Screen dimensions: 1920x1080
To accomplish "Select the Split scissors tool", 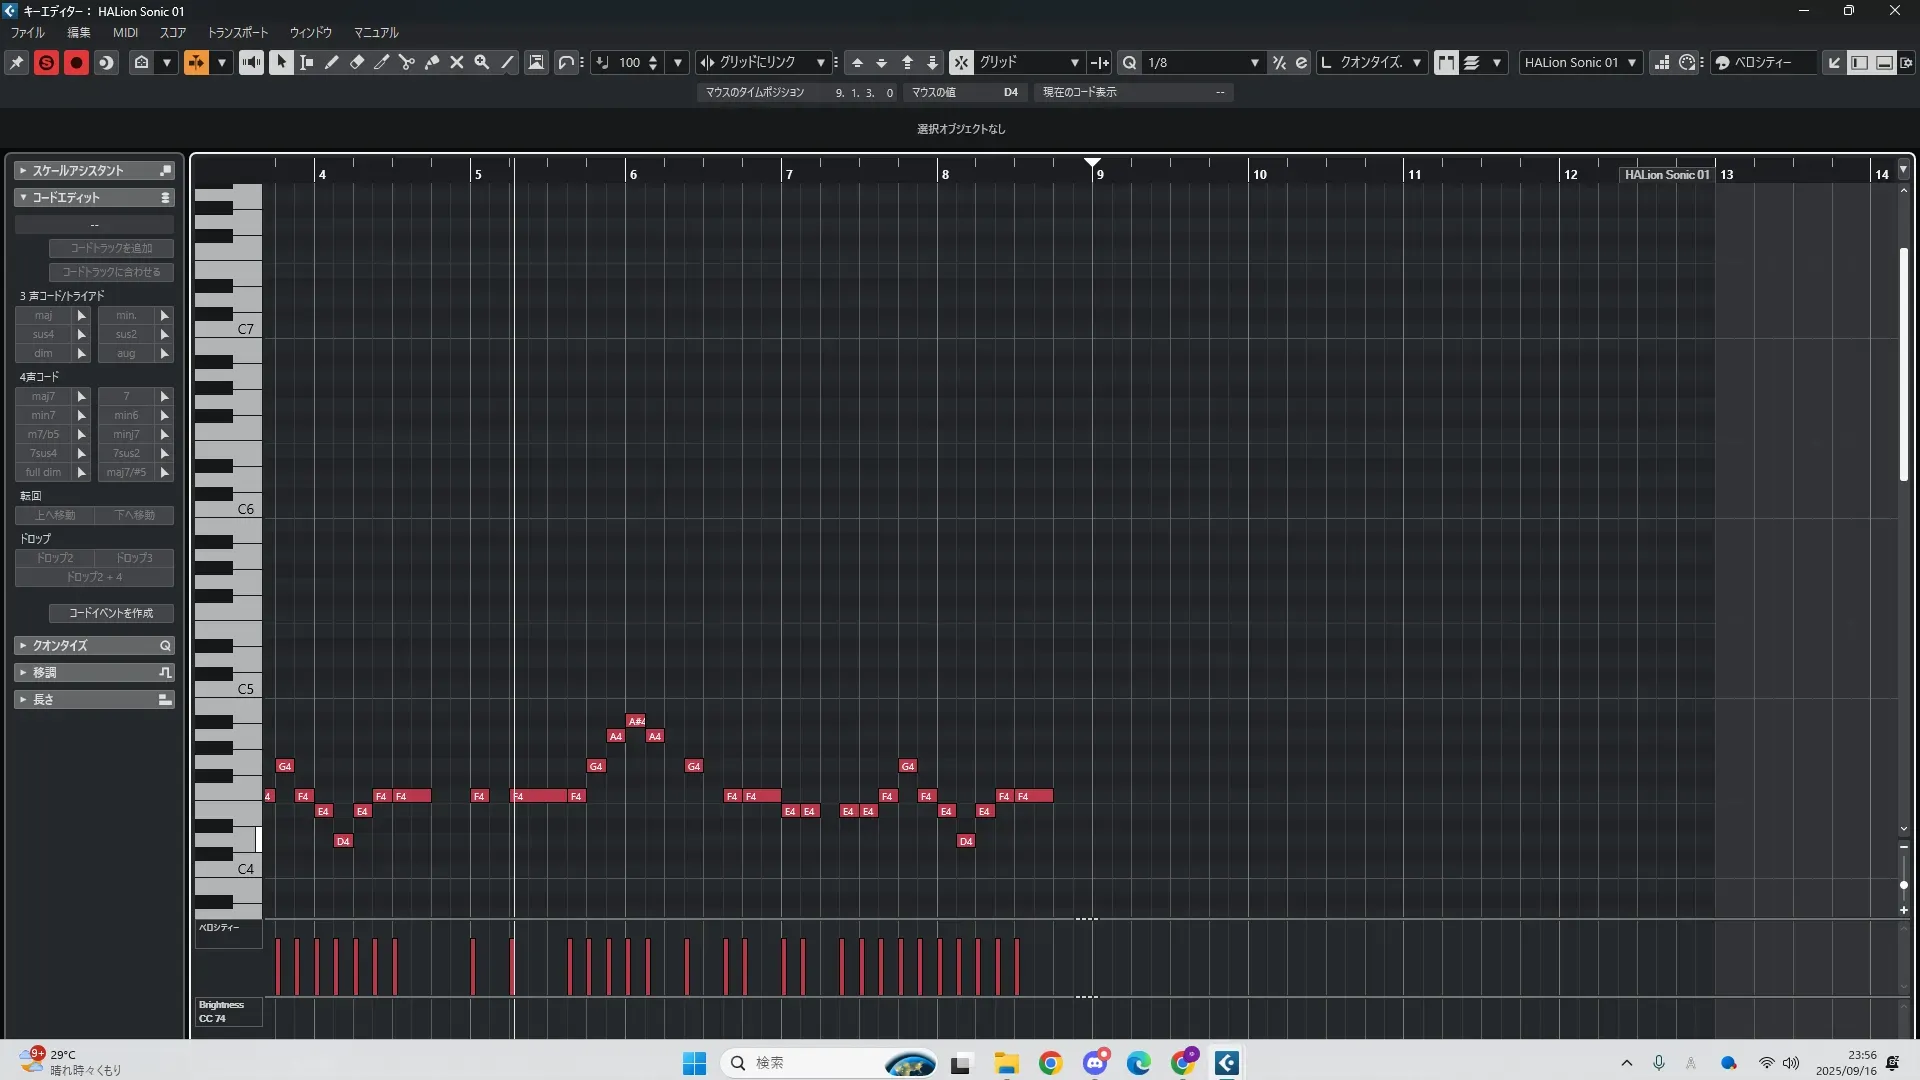I will tap(406, 62).
